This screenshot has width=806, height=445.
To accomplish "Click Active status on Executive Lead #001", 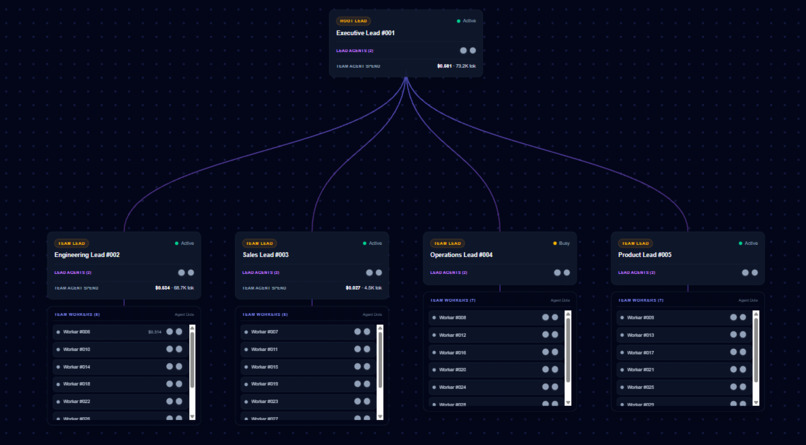I will point(466,21).
